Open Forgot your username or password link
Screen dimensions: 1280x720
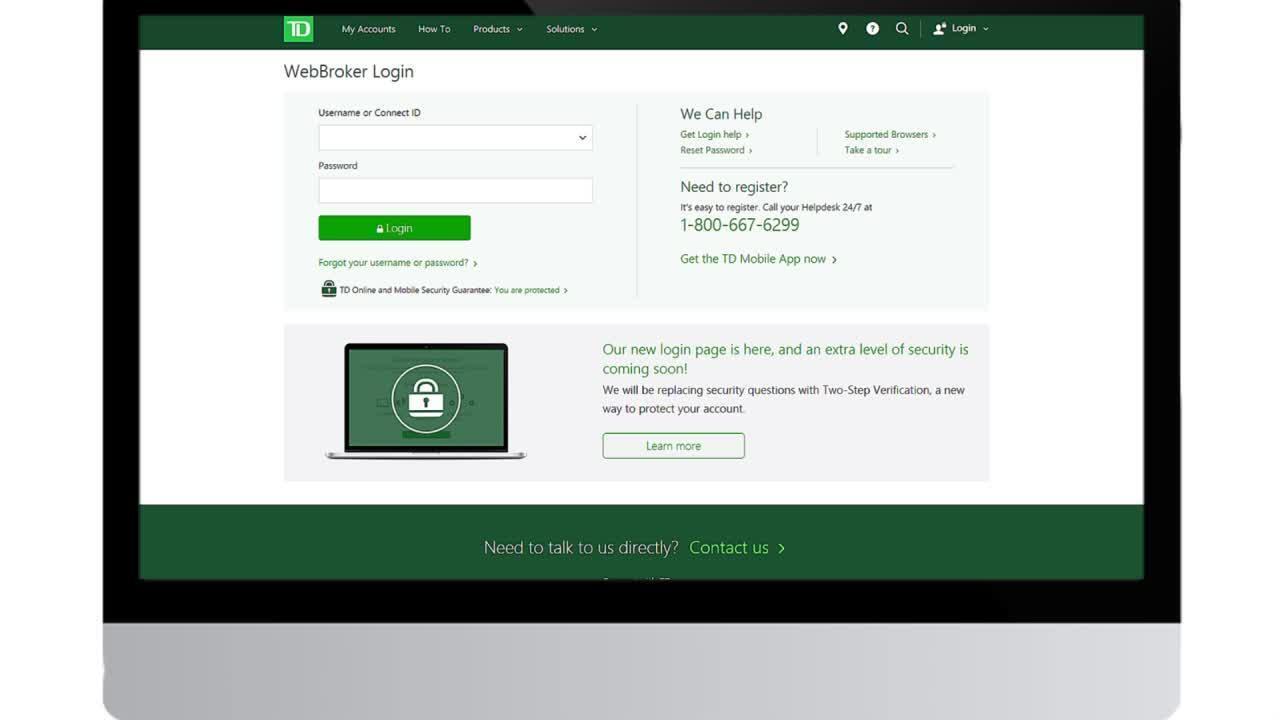(397, 263)
